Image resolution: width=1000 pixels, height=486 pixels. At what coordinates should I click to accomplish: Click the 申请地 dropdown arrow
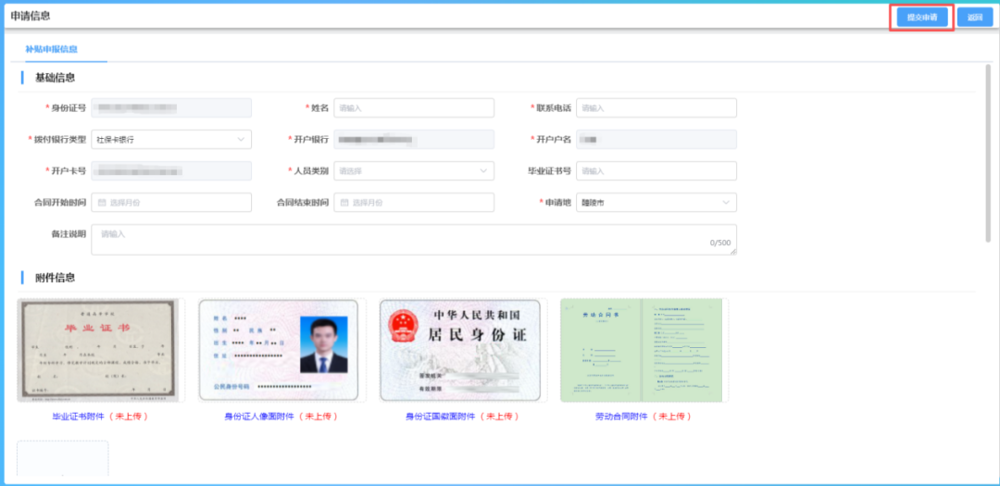(726, 202)
